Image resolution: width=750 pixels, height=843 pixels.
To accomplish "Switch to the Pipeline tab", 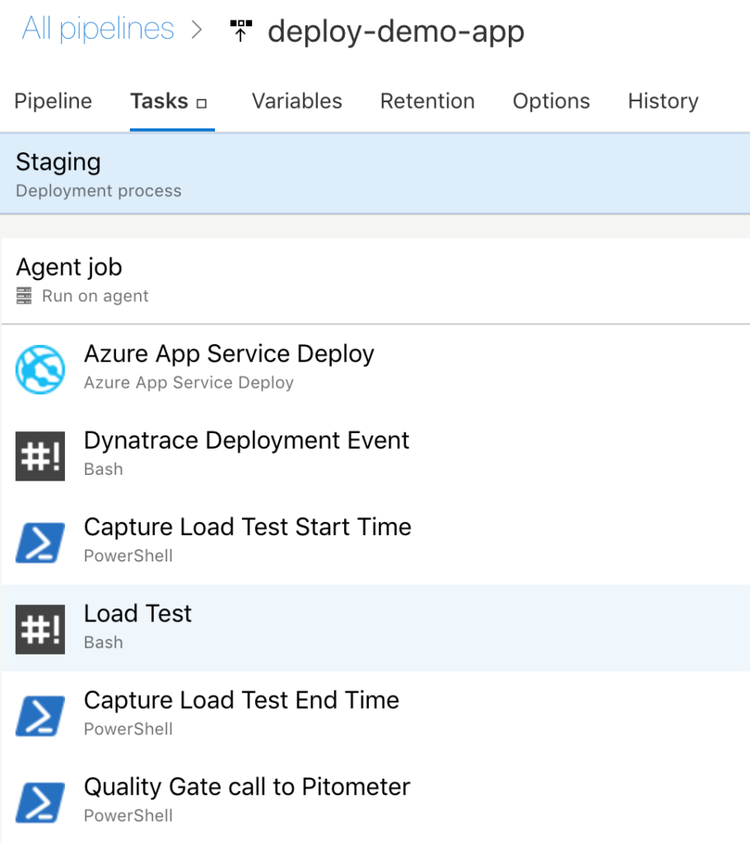I will [x=53, y=101].
